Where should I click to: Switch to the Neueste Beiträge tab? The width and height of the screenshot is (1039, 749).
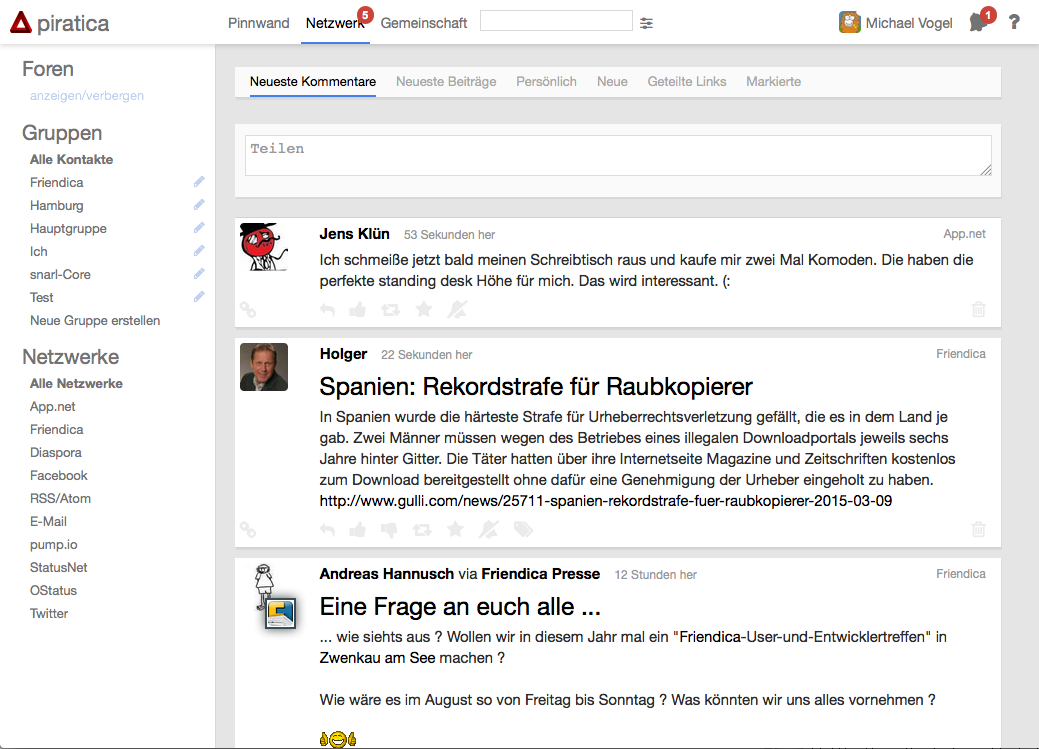pyautogui.click(x=446, y=82)
